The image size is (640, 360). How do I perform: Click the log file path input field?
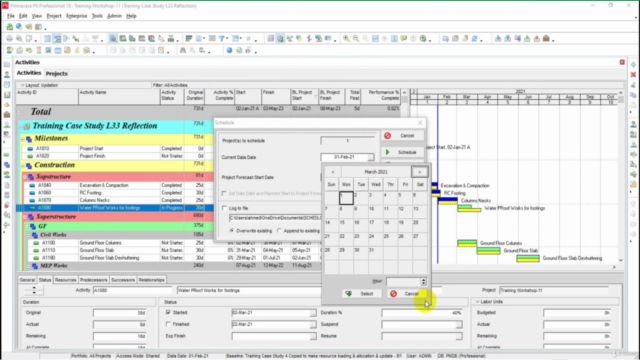pyautogui.click(x=276, y=218)
